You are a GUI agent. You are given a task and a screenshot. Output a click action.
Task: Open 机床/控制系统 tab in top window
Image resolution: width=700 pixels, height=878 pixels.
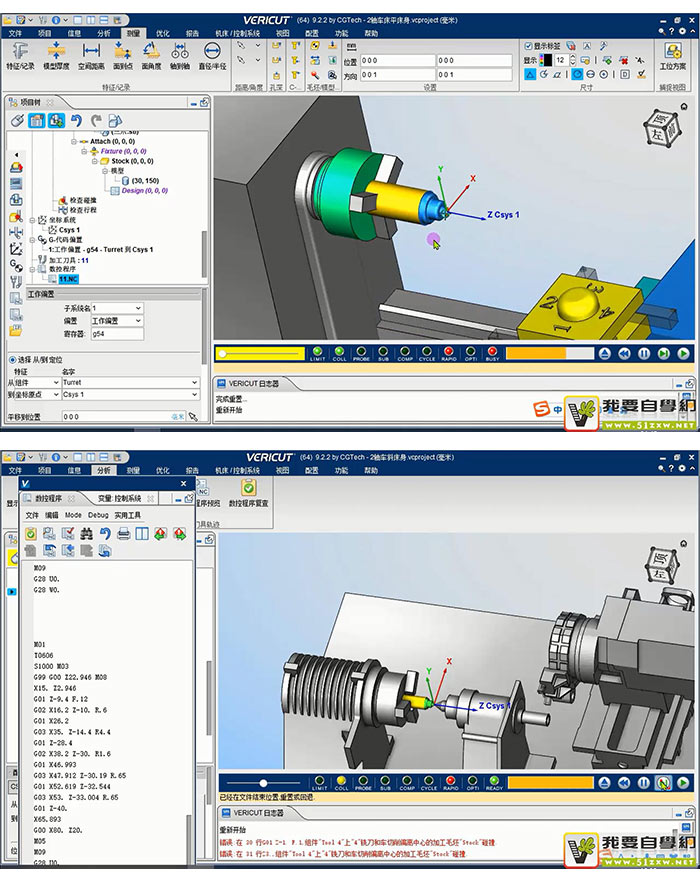pyautogui.click(x=237, y=33)
